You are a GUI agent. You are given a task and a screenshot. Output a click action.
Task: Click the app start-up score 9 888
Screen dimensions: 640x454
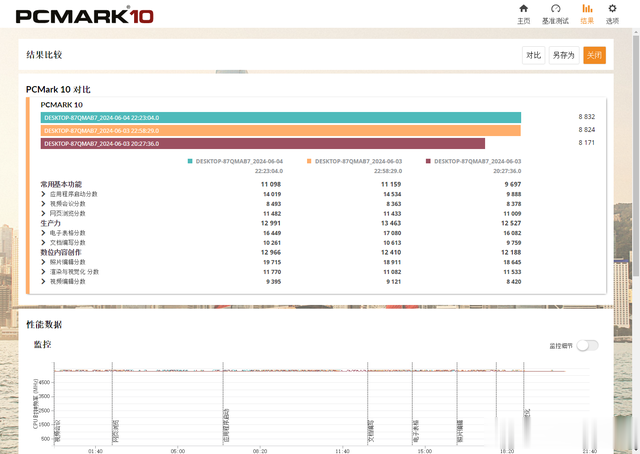[x=514, y=194]
